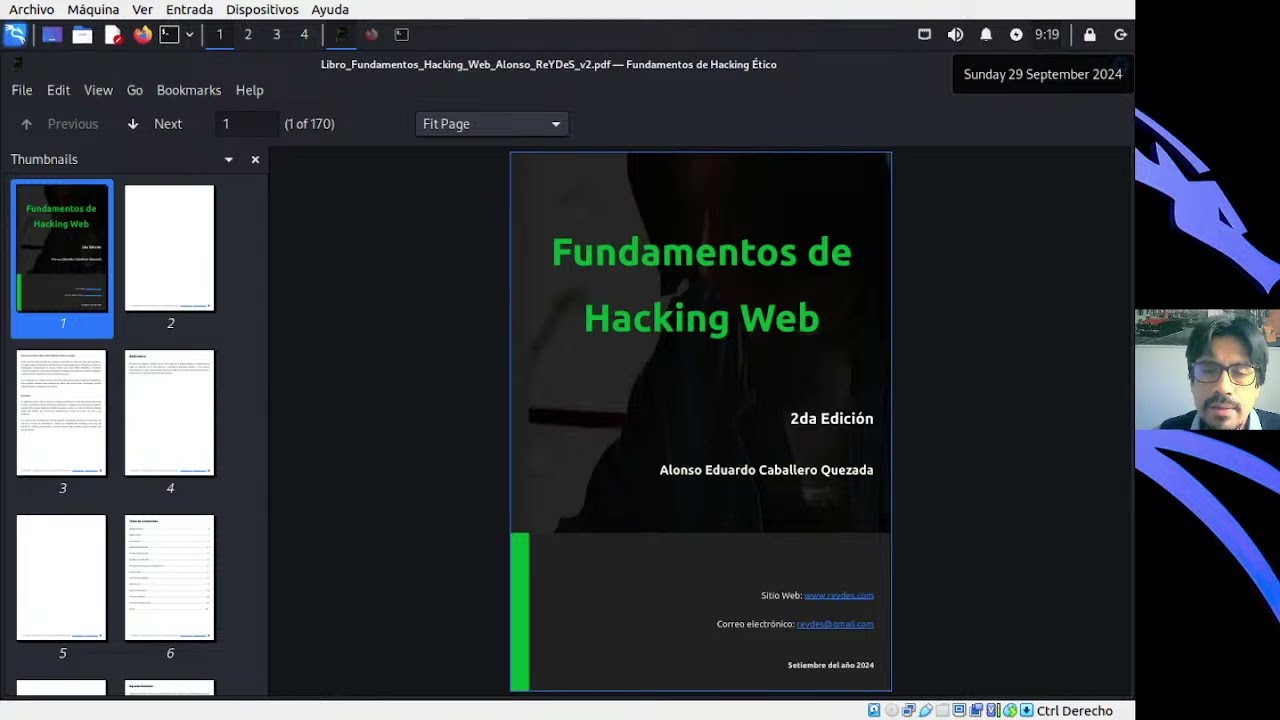Open the notifications bell icon
This screenshot has width=1280, height=720.
tap(986, 34)
